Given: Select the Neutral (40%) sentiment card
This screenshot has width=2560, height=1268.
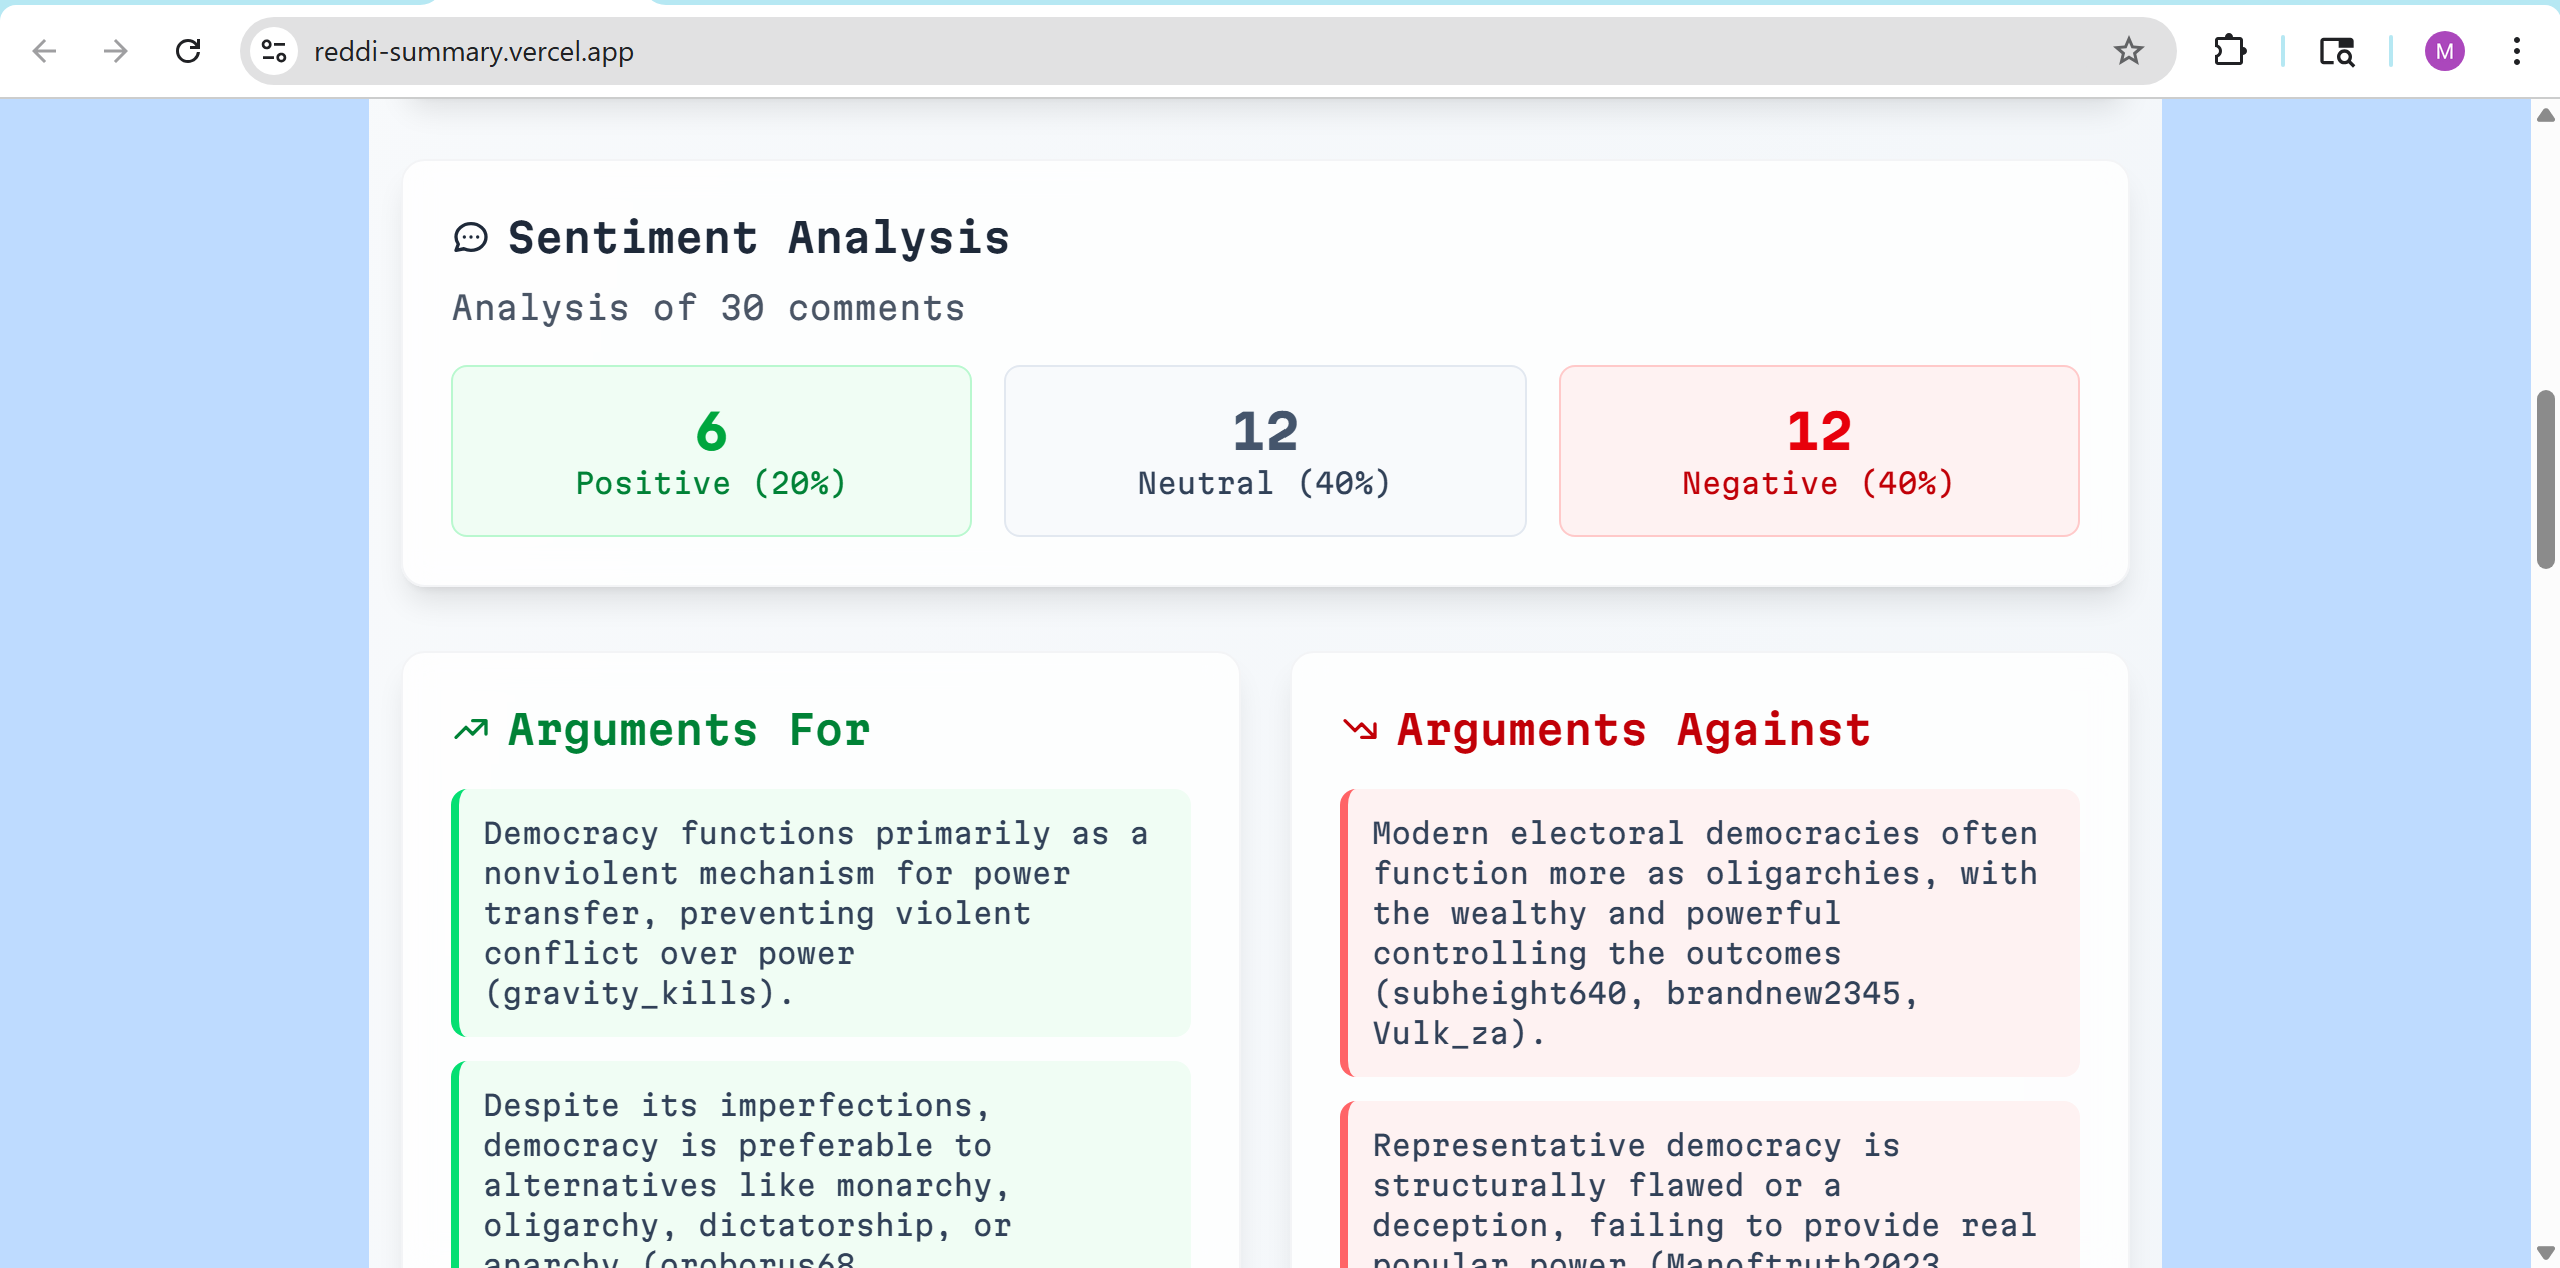Looking at the screenshot, I should [x=1265, y=451].
